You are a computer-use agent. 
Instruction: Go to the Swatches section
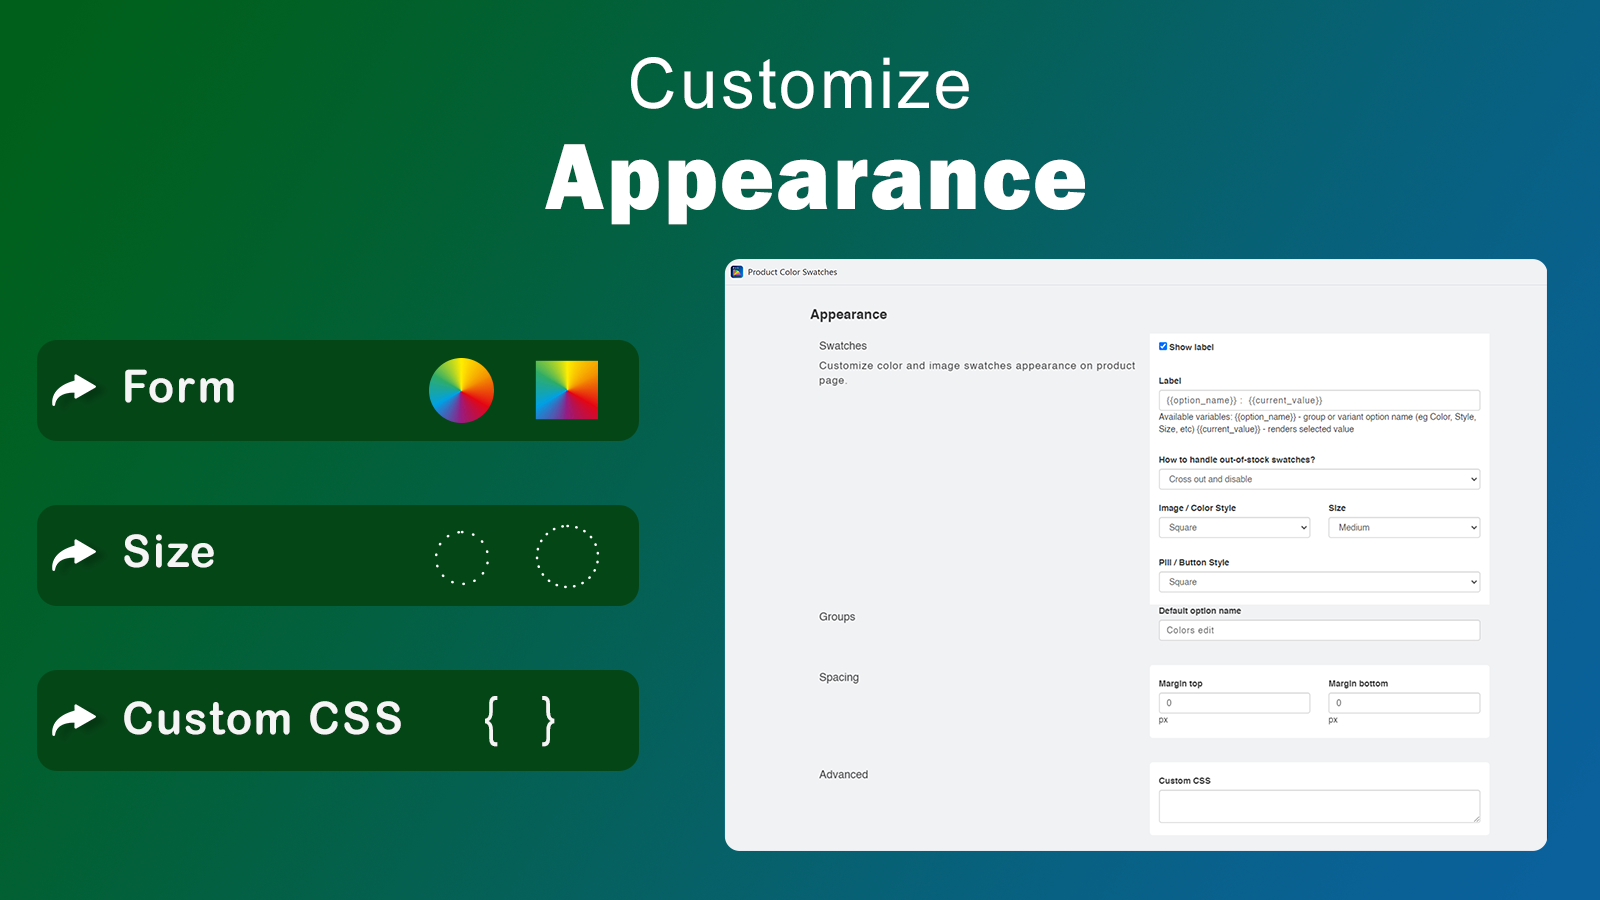coord(843,345)
